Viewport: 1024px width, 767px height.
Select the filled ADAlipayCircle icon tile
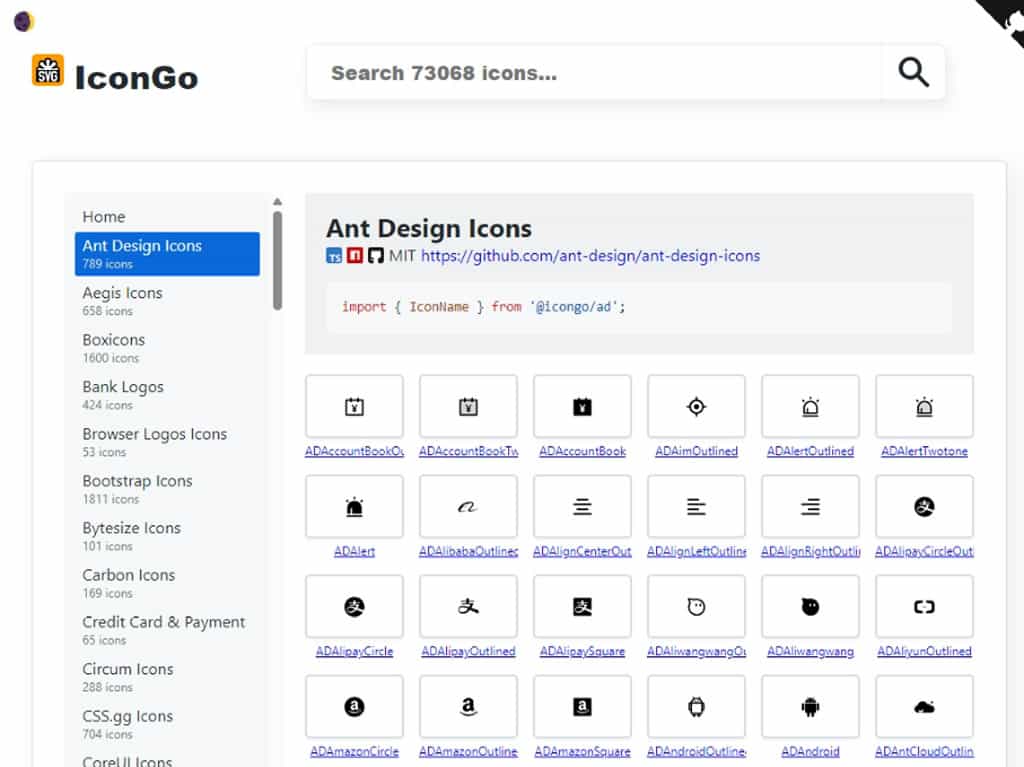354,606
